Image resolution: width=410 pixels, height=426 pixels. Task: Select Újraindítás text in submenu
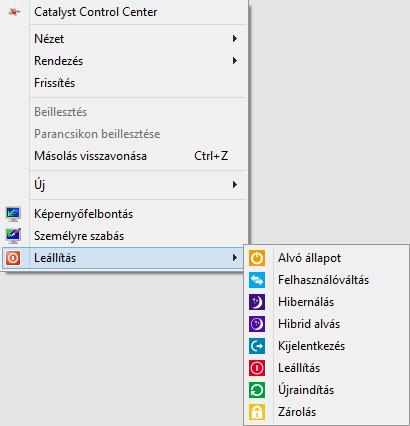(x=306, y=390)
